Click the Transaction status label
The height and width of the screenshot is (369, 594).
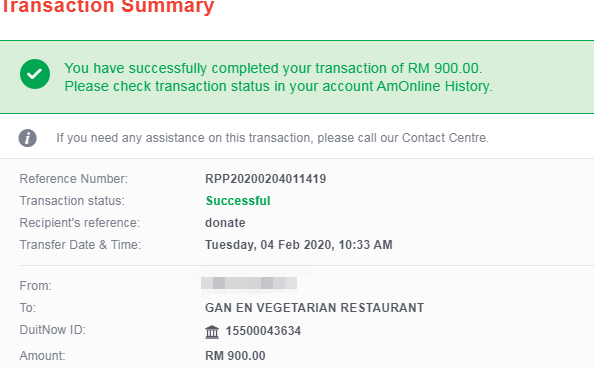click(x=72, y=201)
